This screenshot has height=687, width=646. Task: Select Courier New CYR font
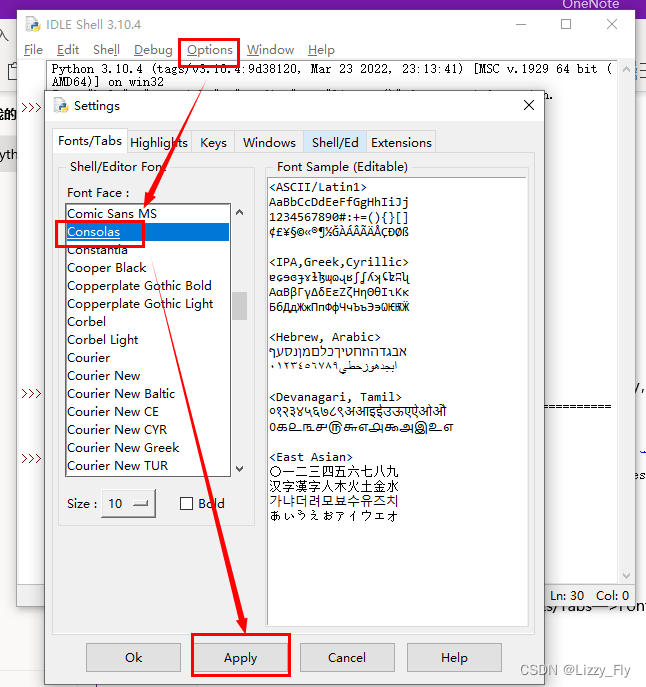147,429
